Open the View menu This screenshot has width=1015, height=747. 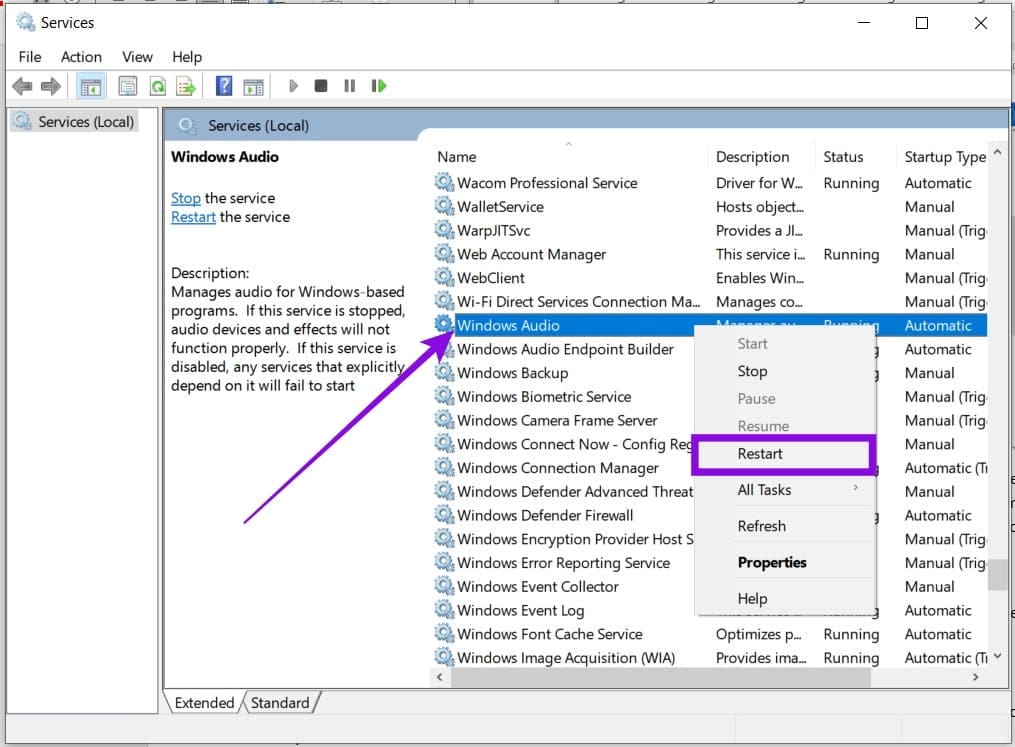tap(137, 57)
